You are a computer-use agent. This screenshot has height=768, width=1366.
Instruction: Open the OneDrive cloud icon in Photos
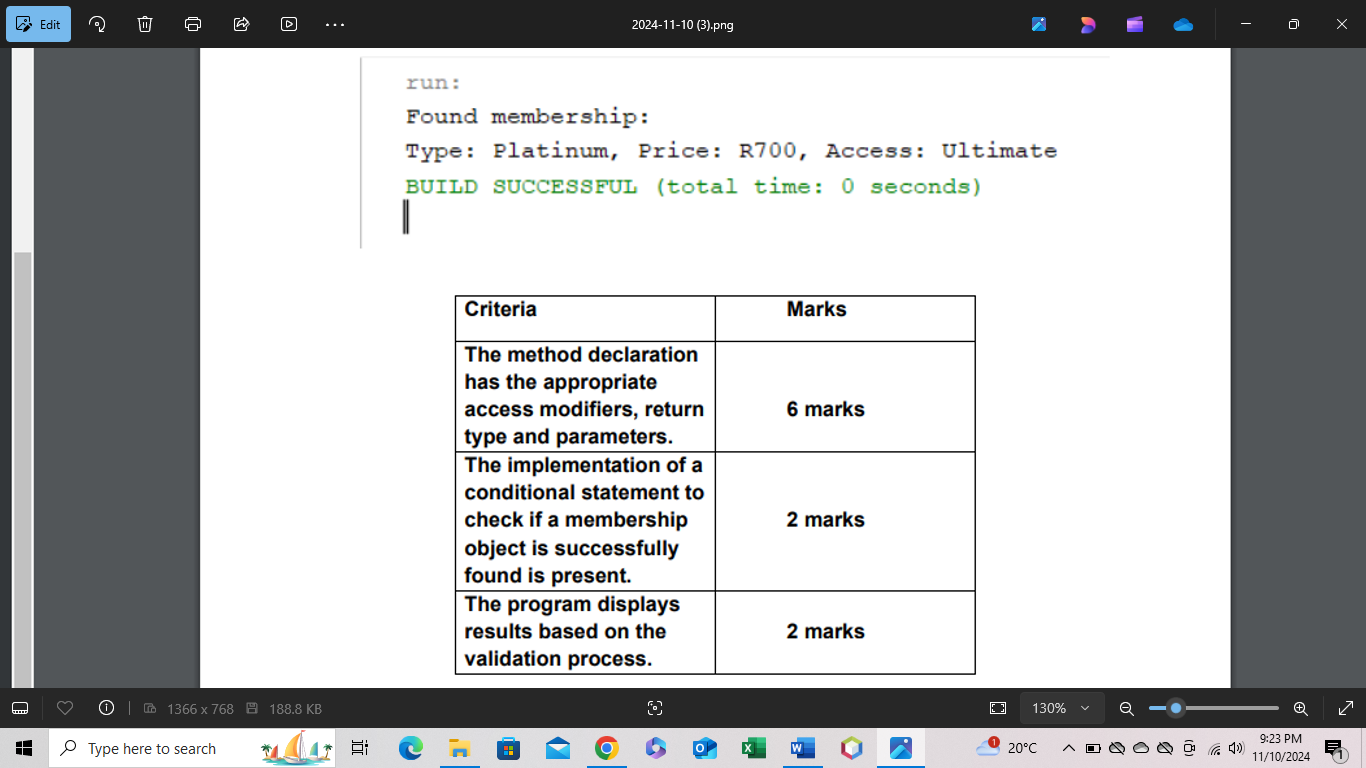click(x=1183, y=24)
